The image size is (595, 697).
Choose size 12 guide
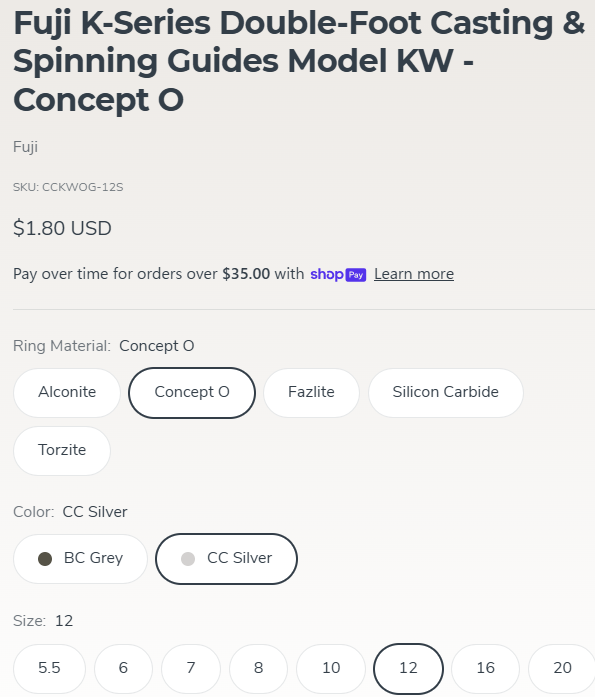(408, 668)
